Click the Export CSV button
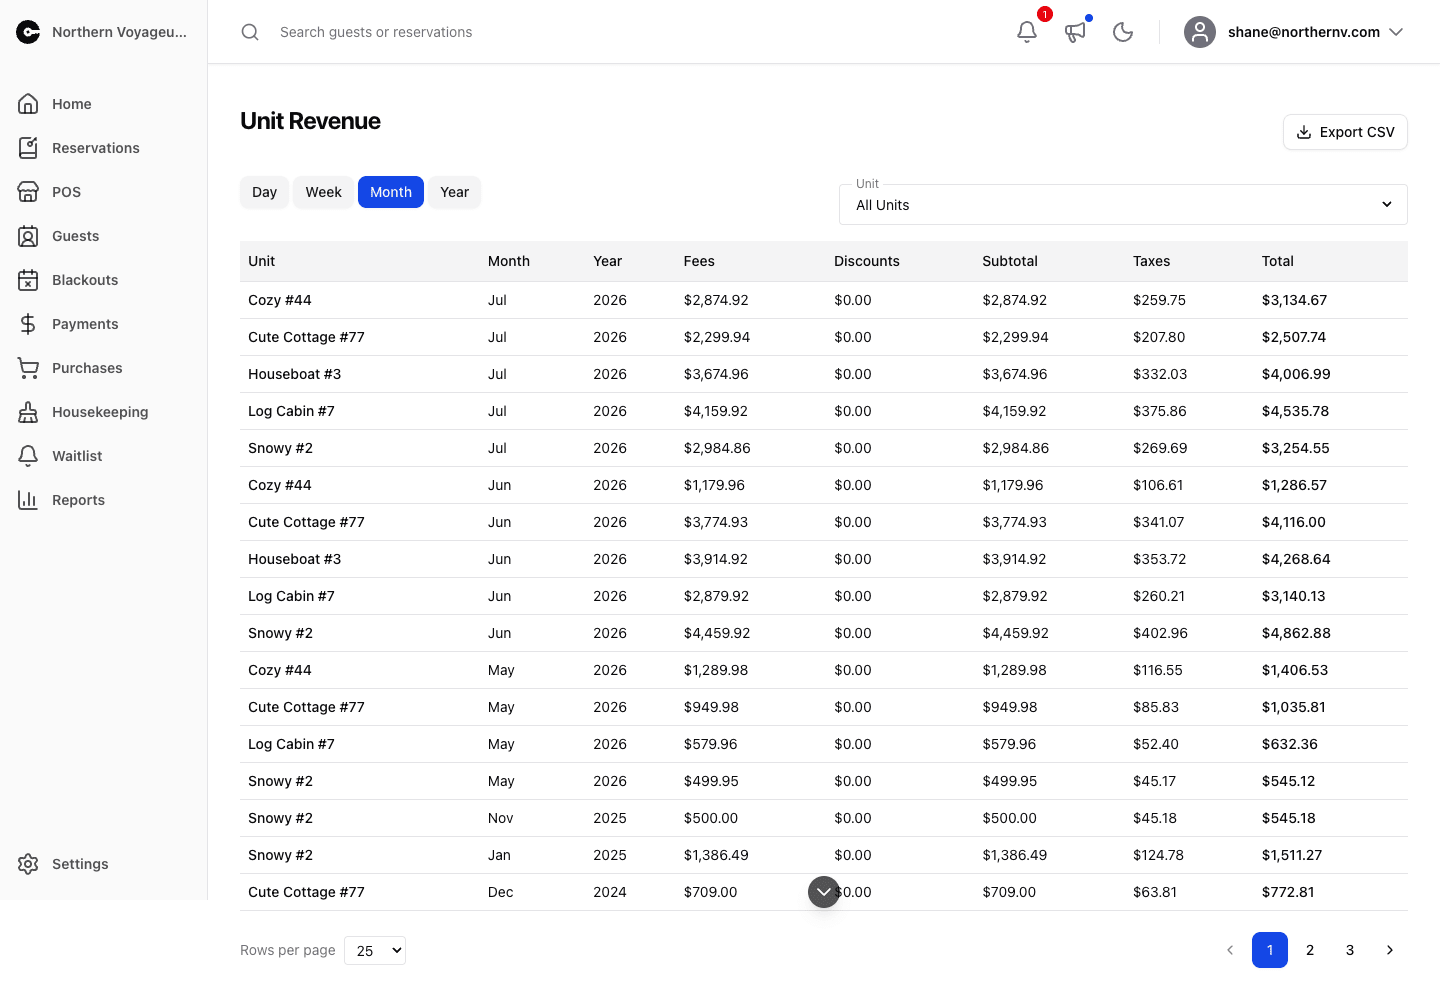Image resolution: width=1440 pixels, height=1008 pixels. [1345, 132]
